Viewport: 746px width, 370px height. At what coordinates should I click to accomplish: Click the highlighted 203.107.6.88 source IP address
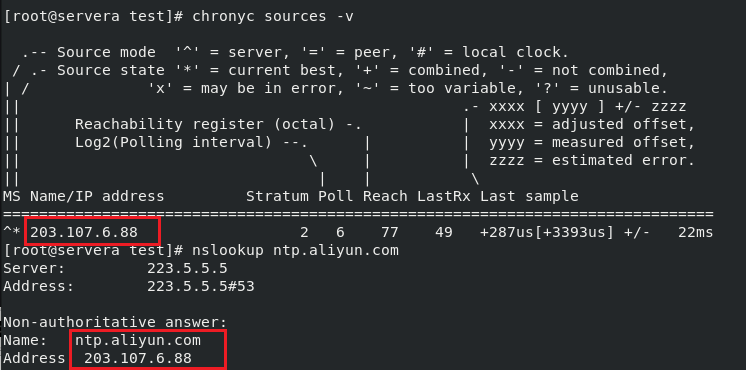coord(84,232)
